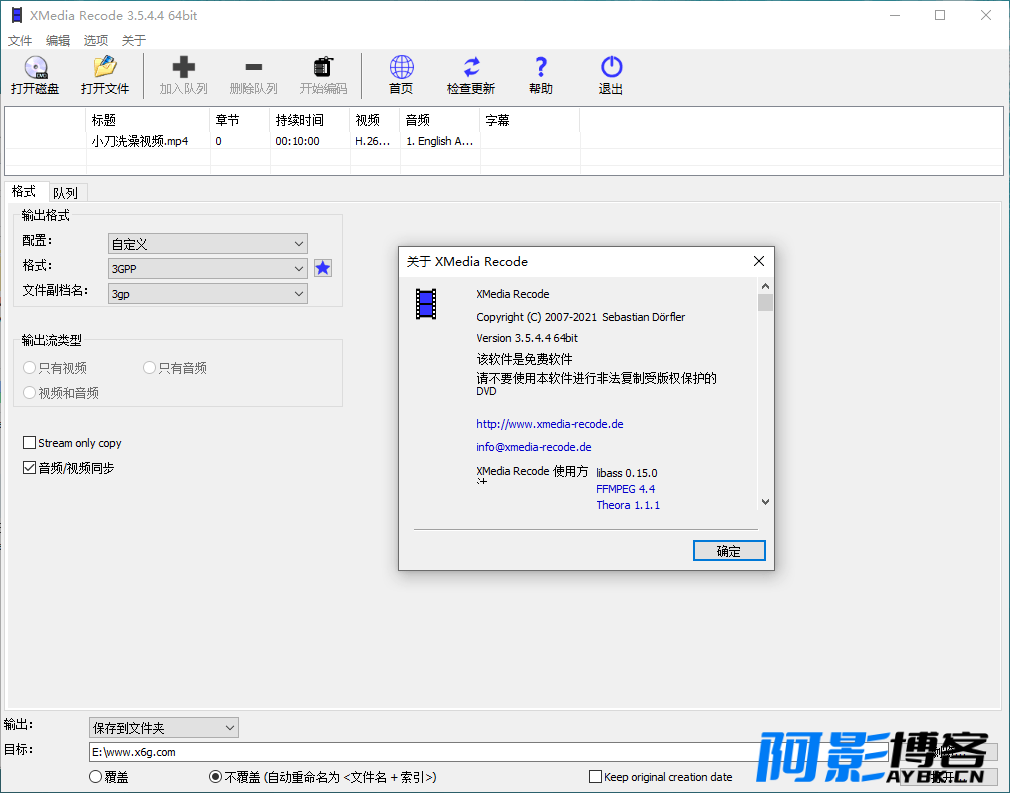Open the Home page (首页) globe icon

click(401, 67)
